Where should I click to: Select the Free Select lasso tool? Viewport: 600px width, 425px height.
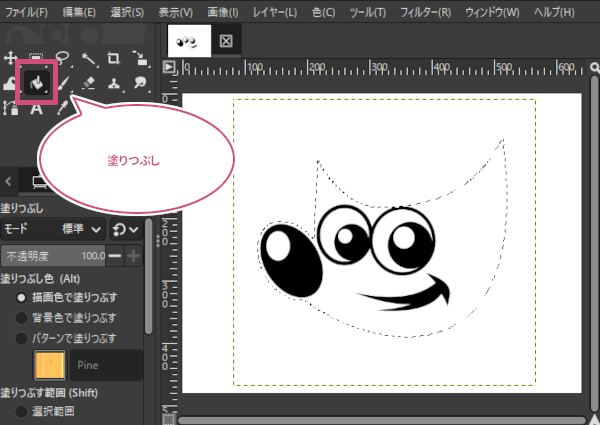[62, 58]
